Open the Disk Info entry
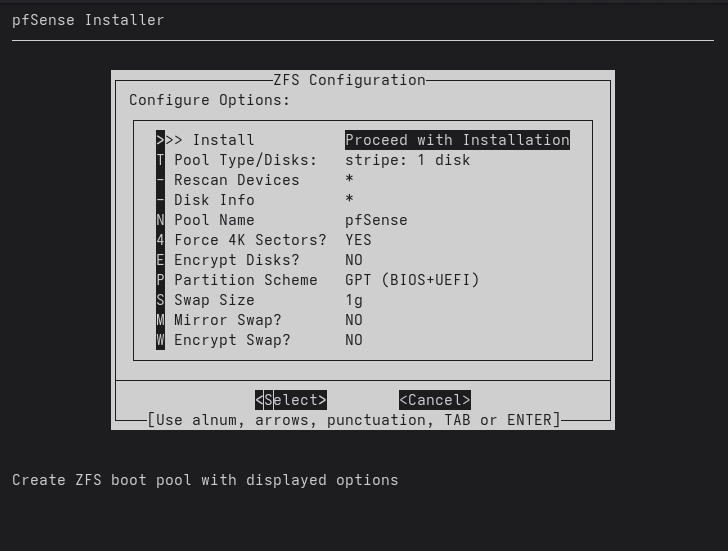 click(255, 200)
